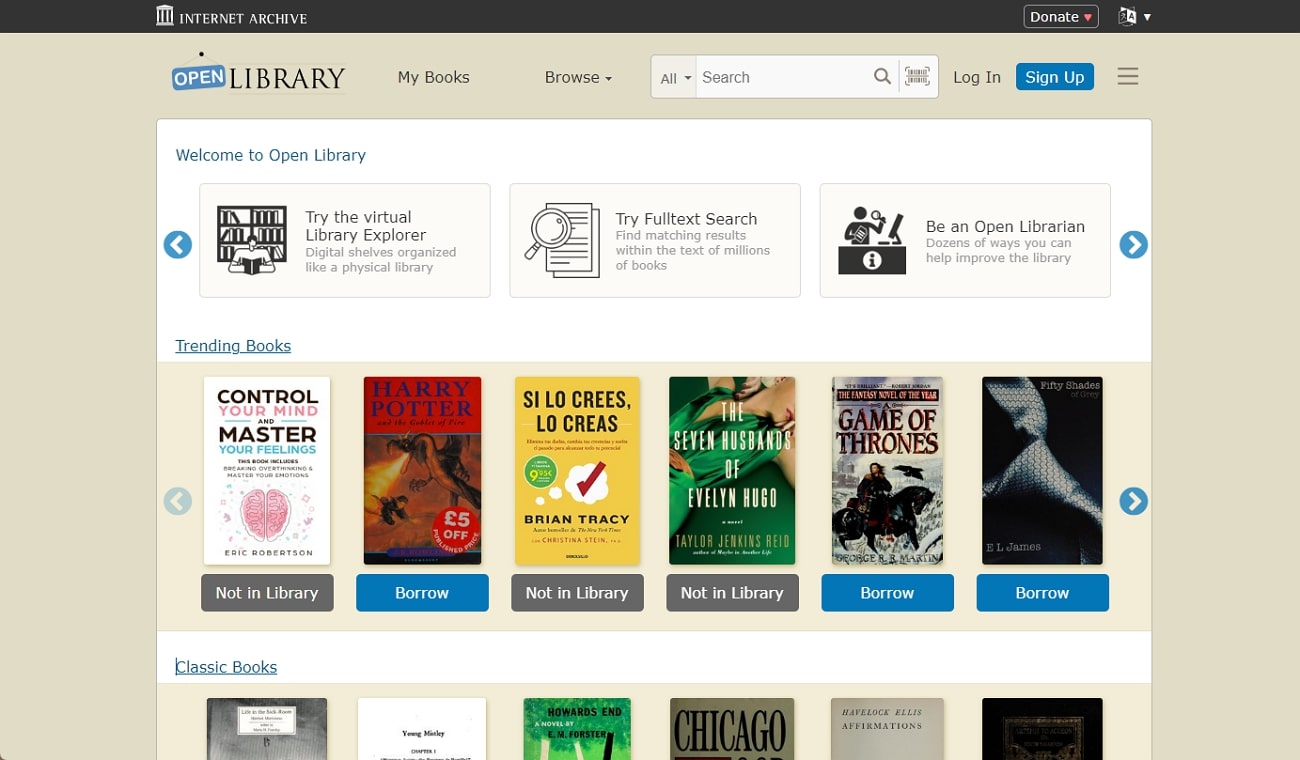The height and width of the screenshot is (760, 1300).
Task: Click the Log In link
Action: pos(976,77)
